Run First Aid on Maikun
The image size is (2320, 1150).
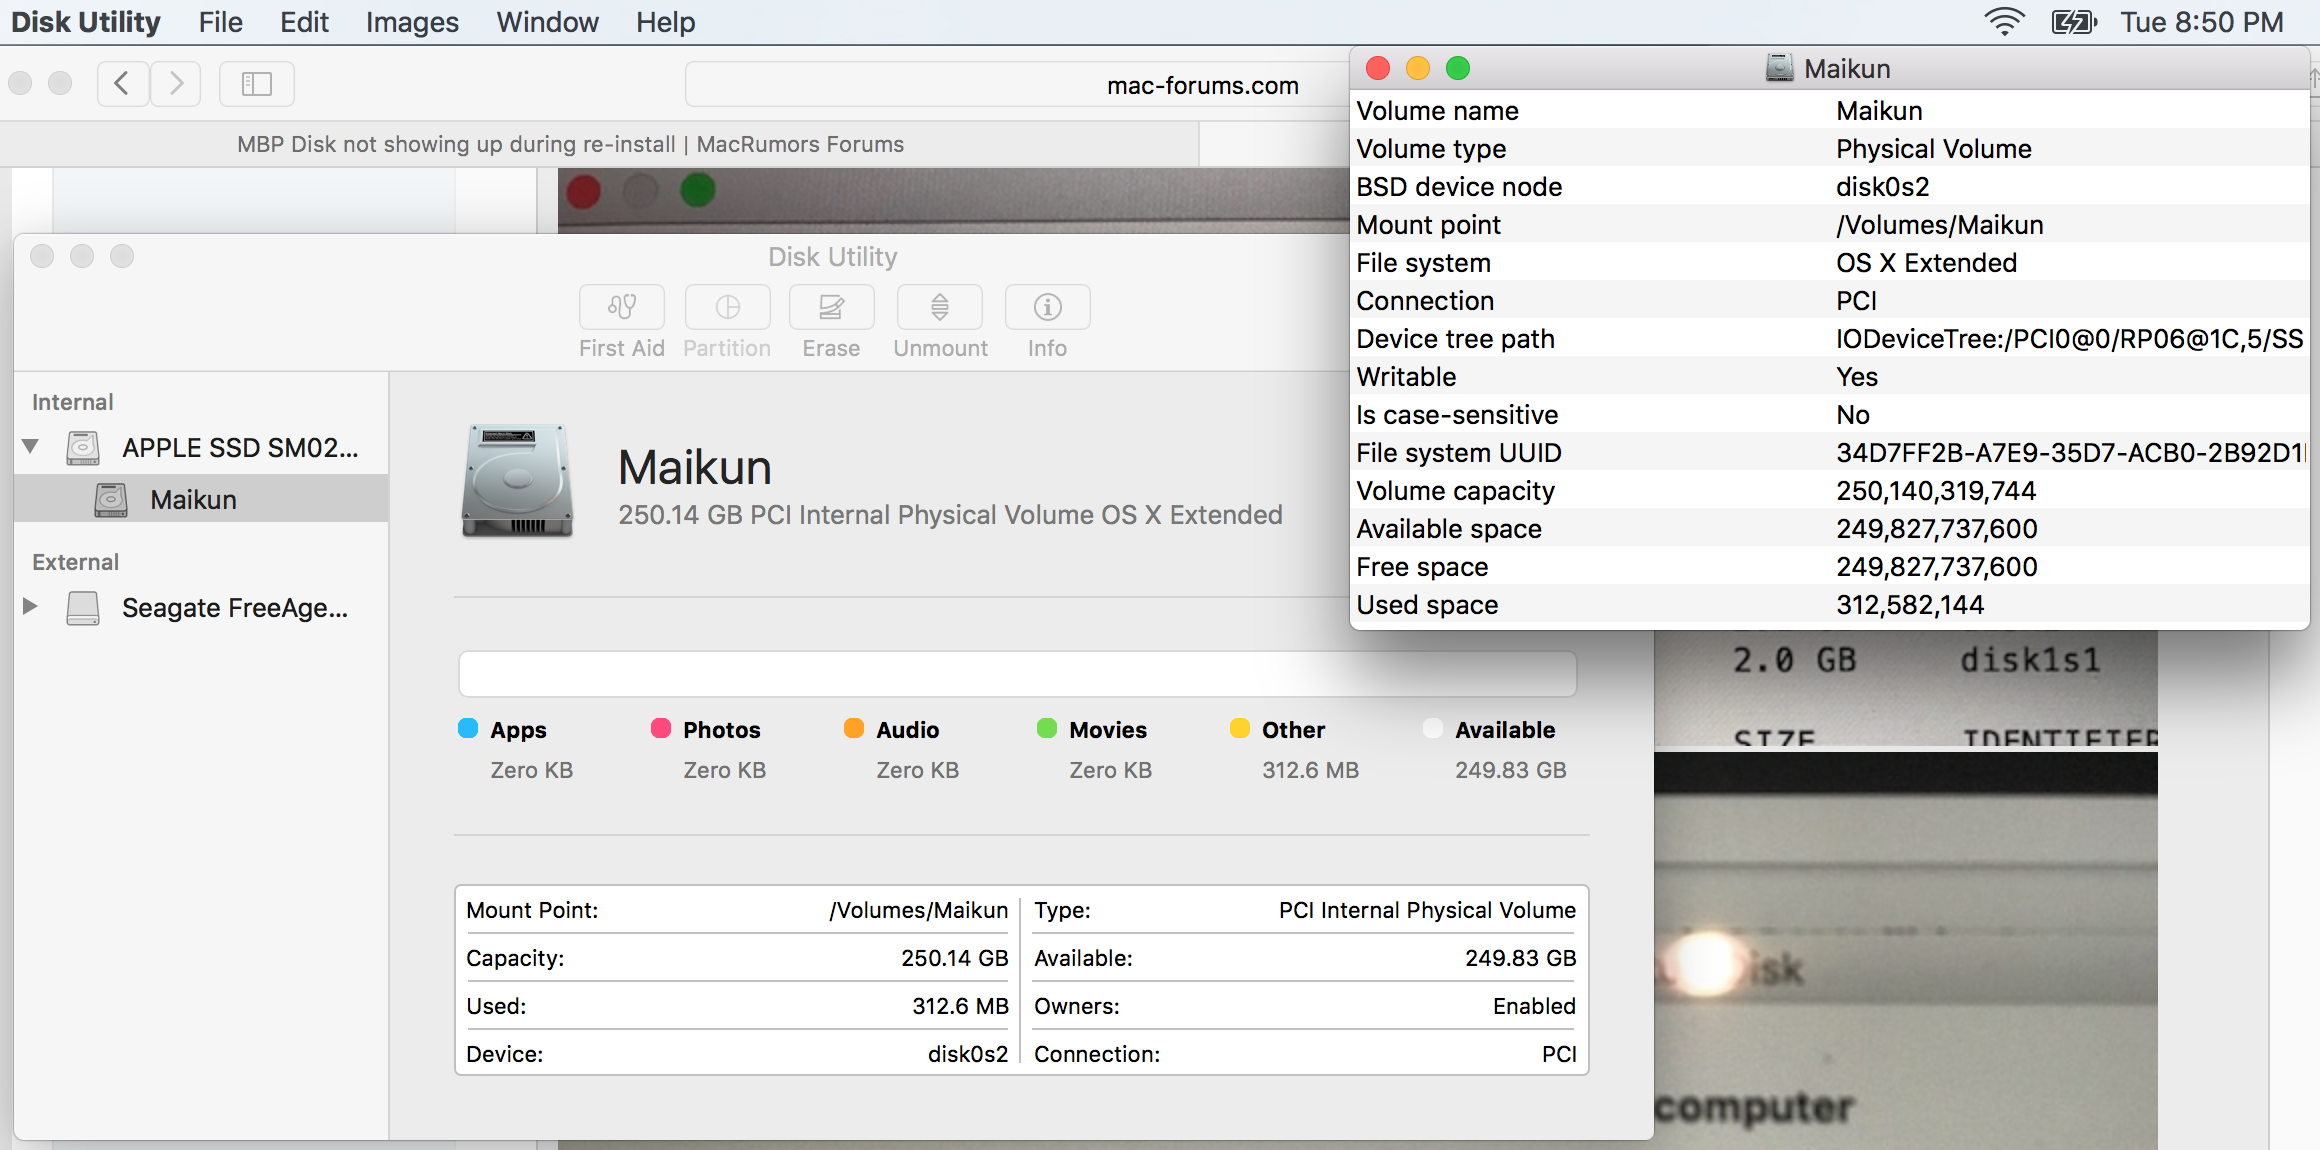[621, 307]
